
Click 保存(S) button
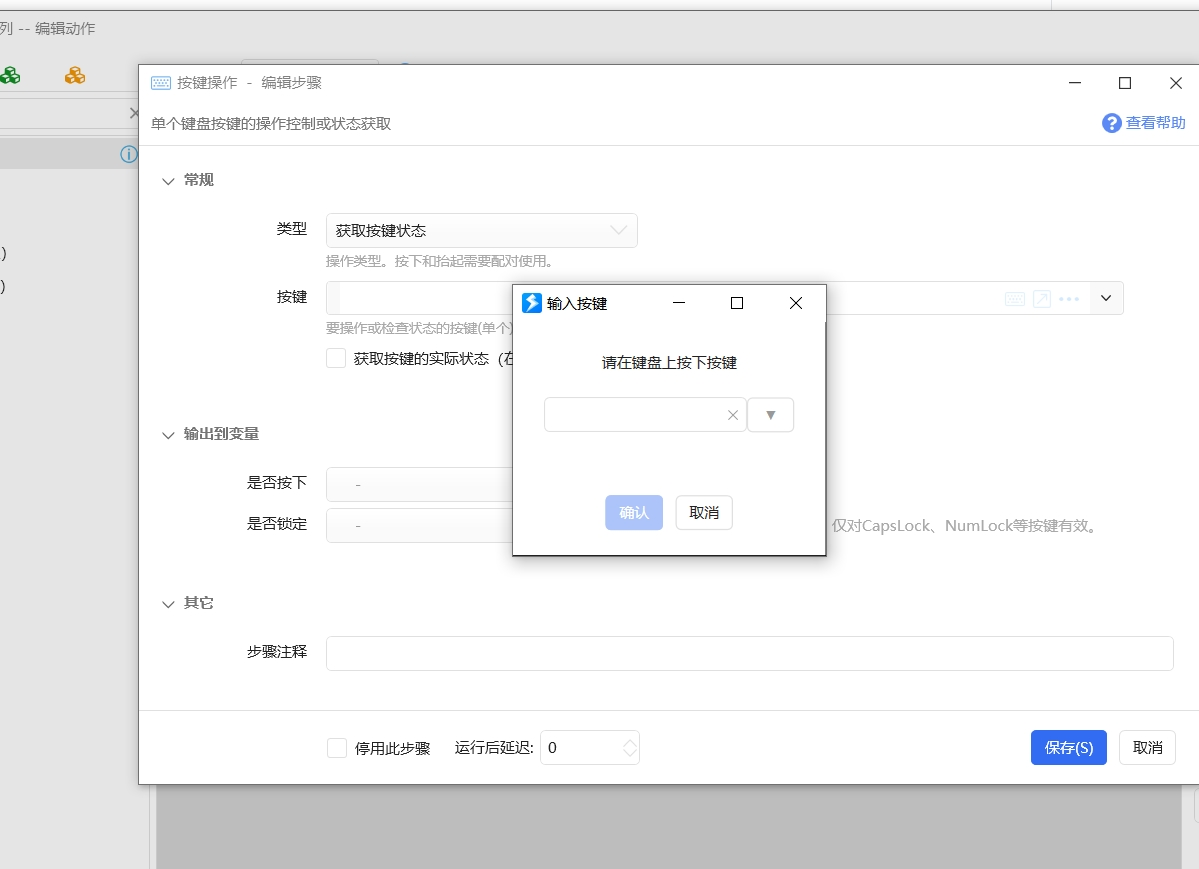tap(1068, 747)
